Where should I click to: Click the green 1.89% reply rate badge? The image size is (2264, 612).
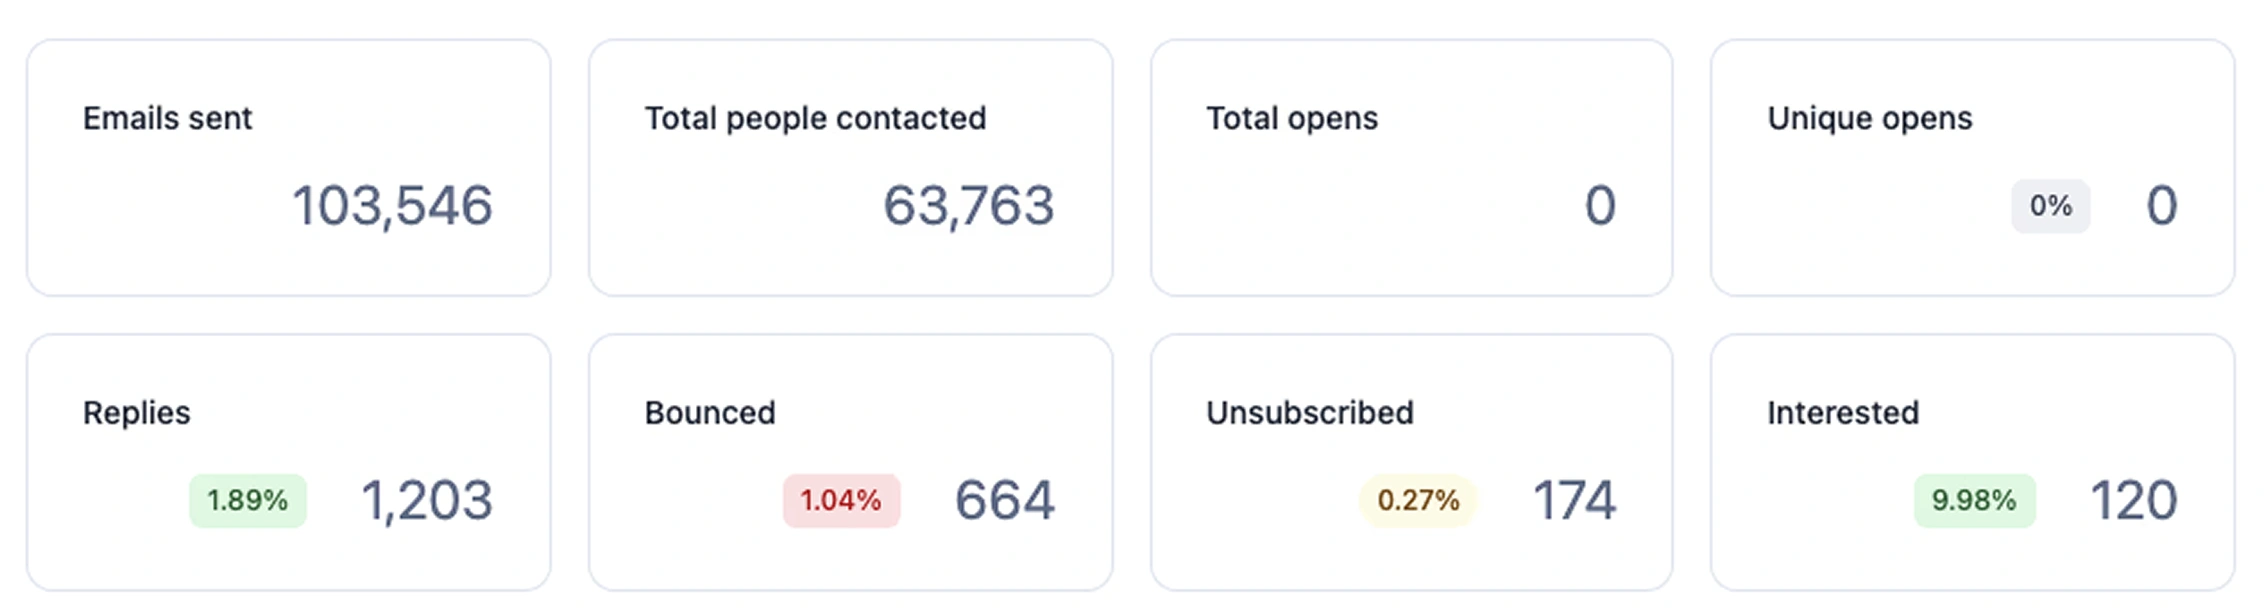247,500
